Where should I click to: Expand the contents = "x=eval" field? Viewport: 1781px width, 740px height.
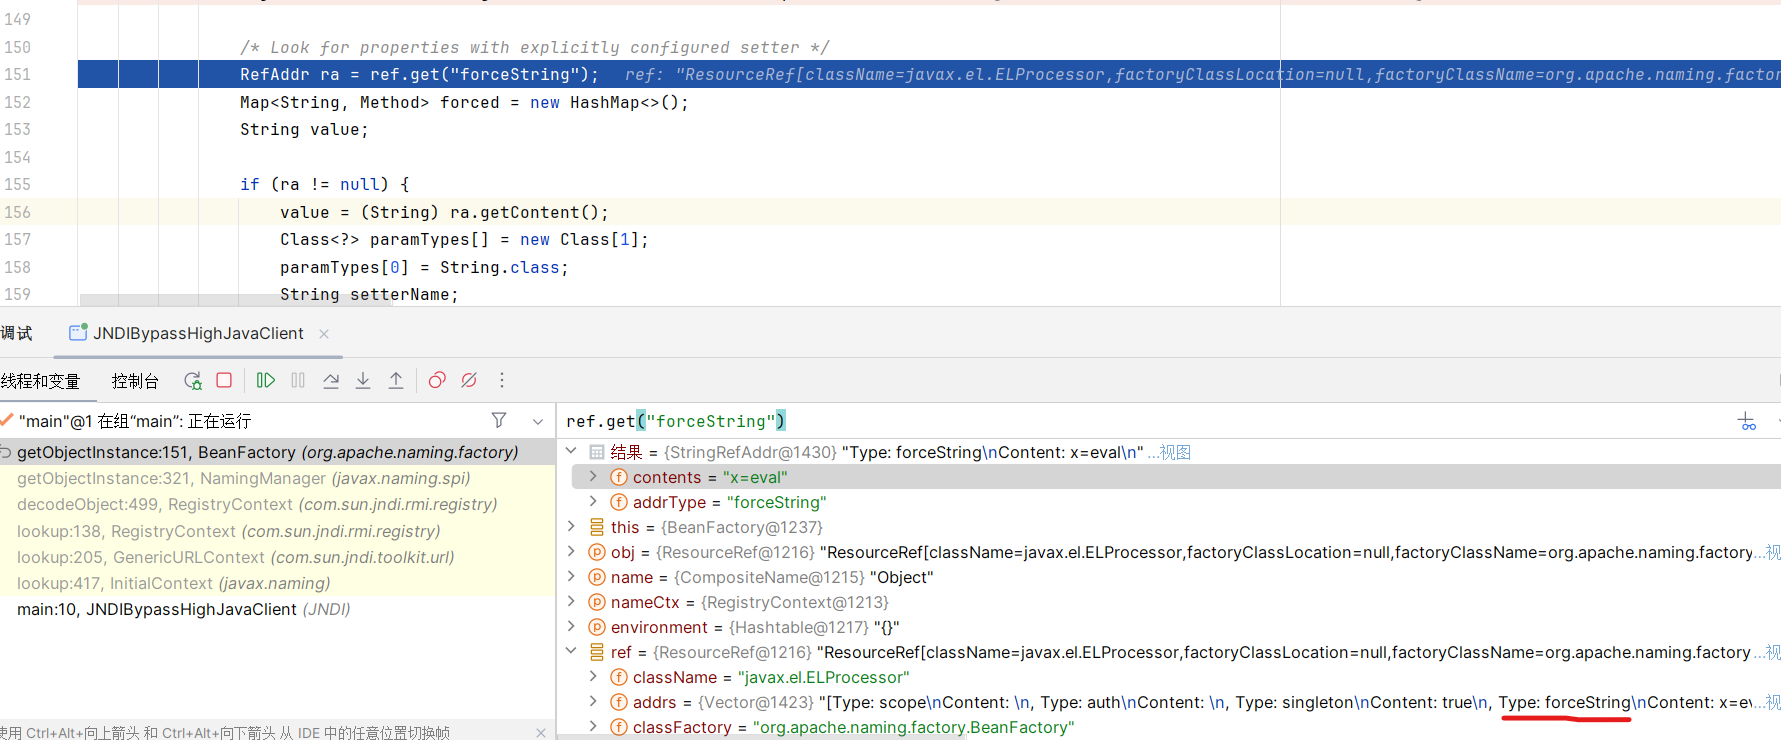coord(593,477)
